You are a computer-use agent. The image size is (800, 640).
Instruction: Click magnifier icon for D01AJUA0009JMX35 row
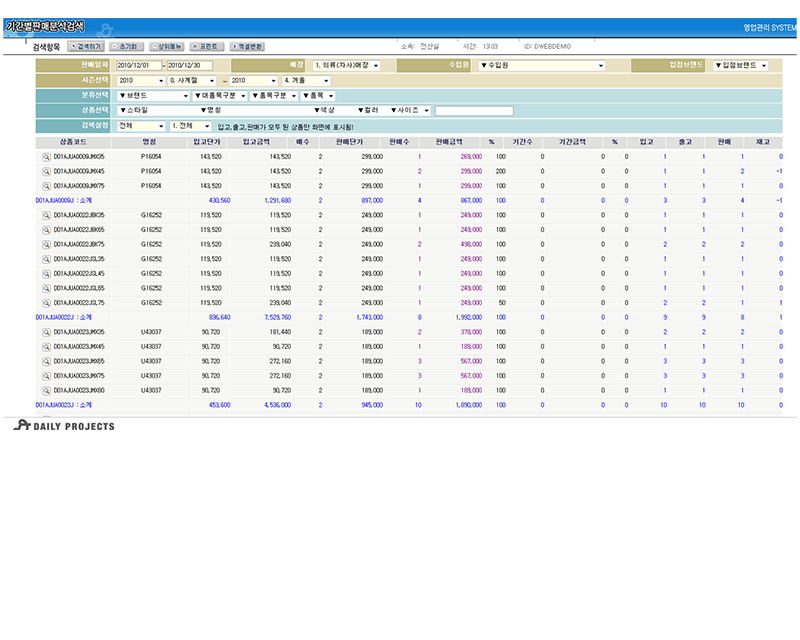point(46,157)
